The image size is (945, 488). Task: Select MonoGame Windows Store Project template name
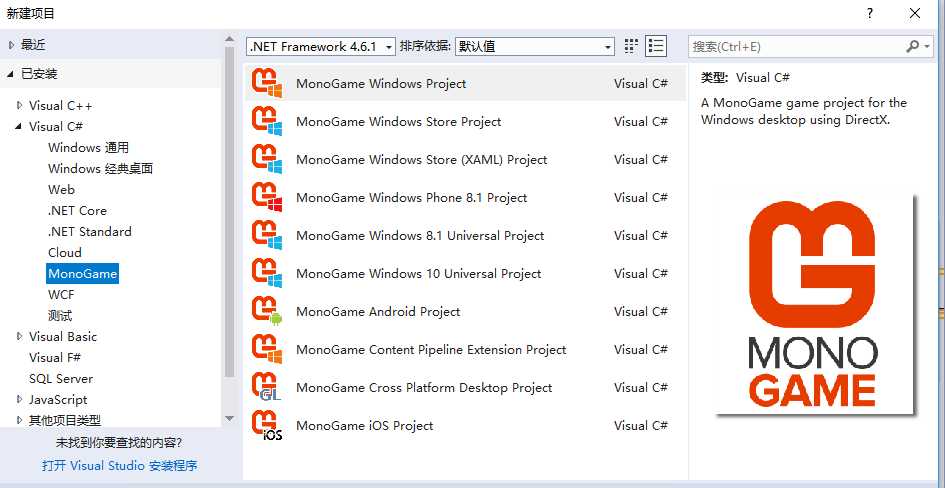pos(398,122)
